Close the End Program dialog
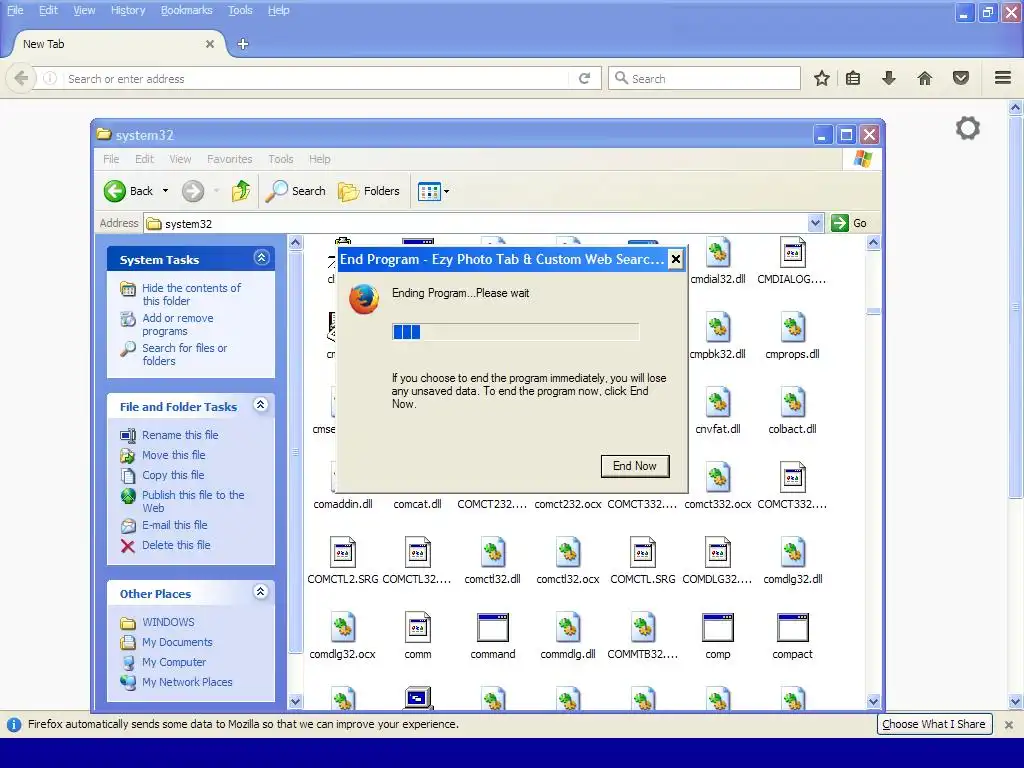 676,259
